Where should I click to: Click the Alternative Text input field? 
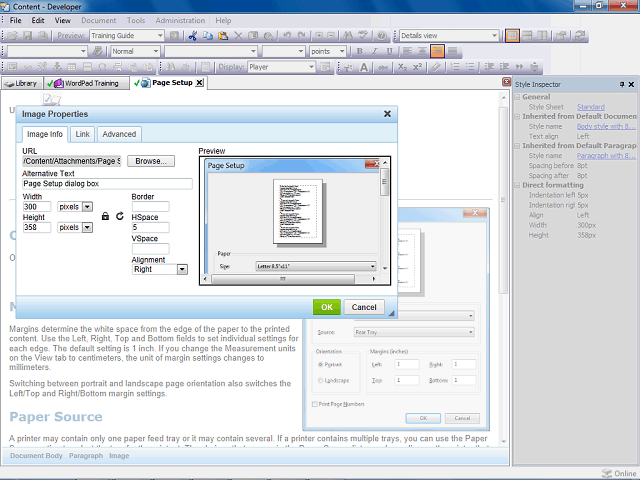(x=107, y=184)
